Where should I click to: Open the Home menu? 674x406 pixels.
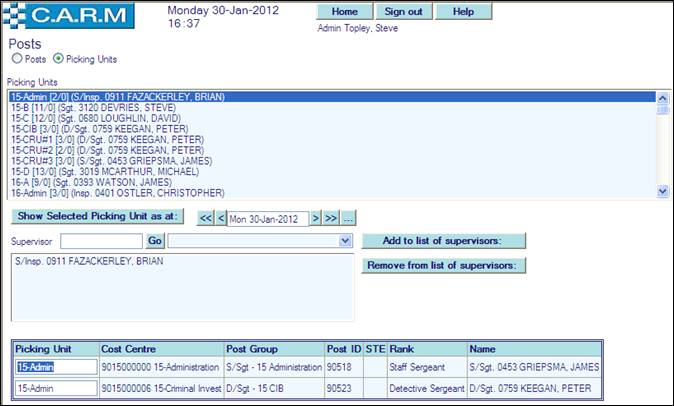[345, 11]
